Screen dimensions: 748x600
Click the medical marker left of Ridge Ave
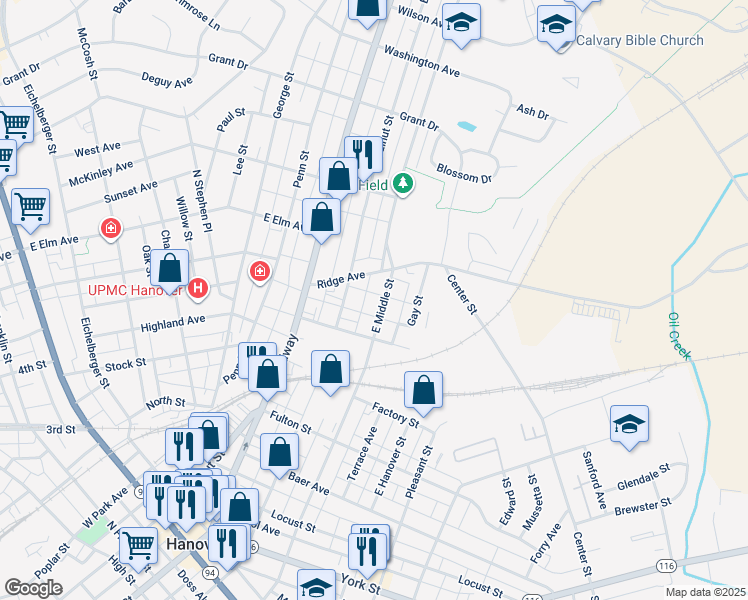(259, 271)
